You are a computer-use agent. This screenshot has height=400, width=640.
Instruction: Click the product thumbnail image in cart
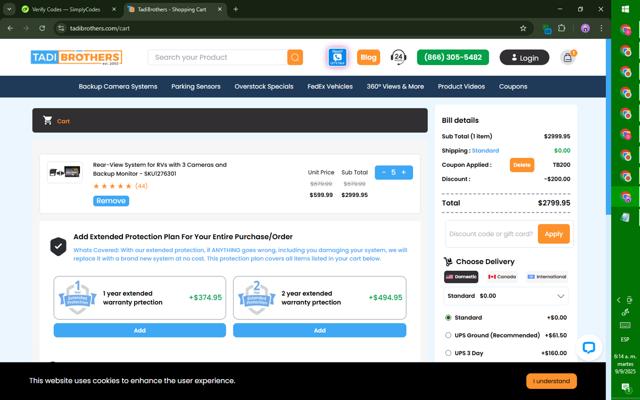coord(65,172)
